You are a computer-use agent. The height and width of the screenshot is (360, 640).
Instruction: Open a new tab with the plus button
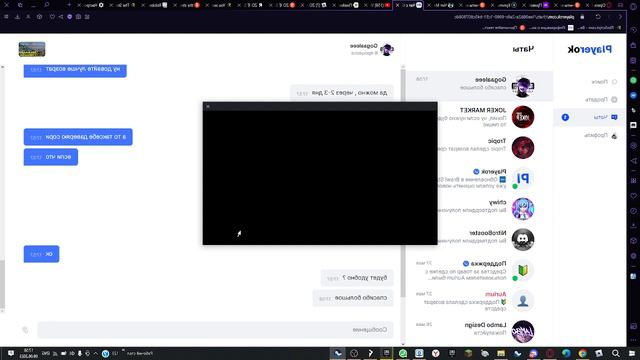pos(69,5)
